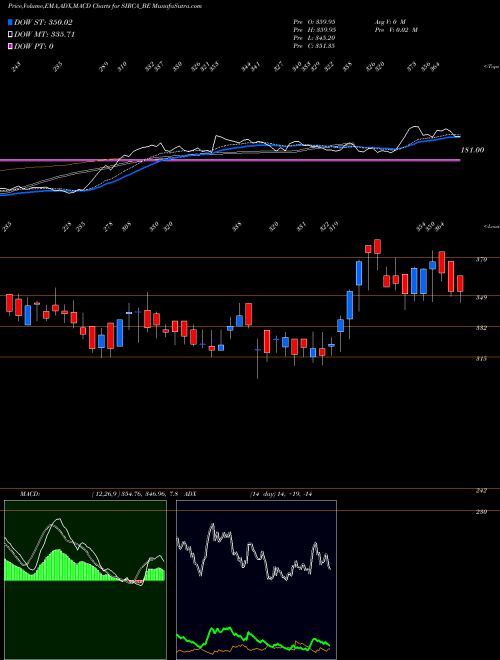Click the magenta DOW PT legend swatch
Screen dimensions: 500x660
10,46
